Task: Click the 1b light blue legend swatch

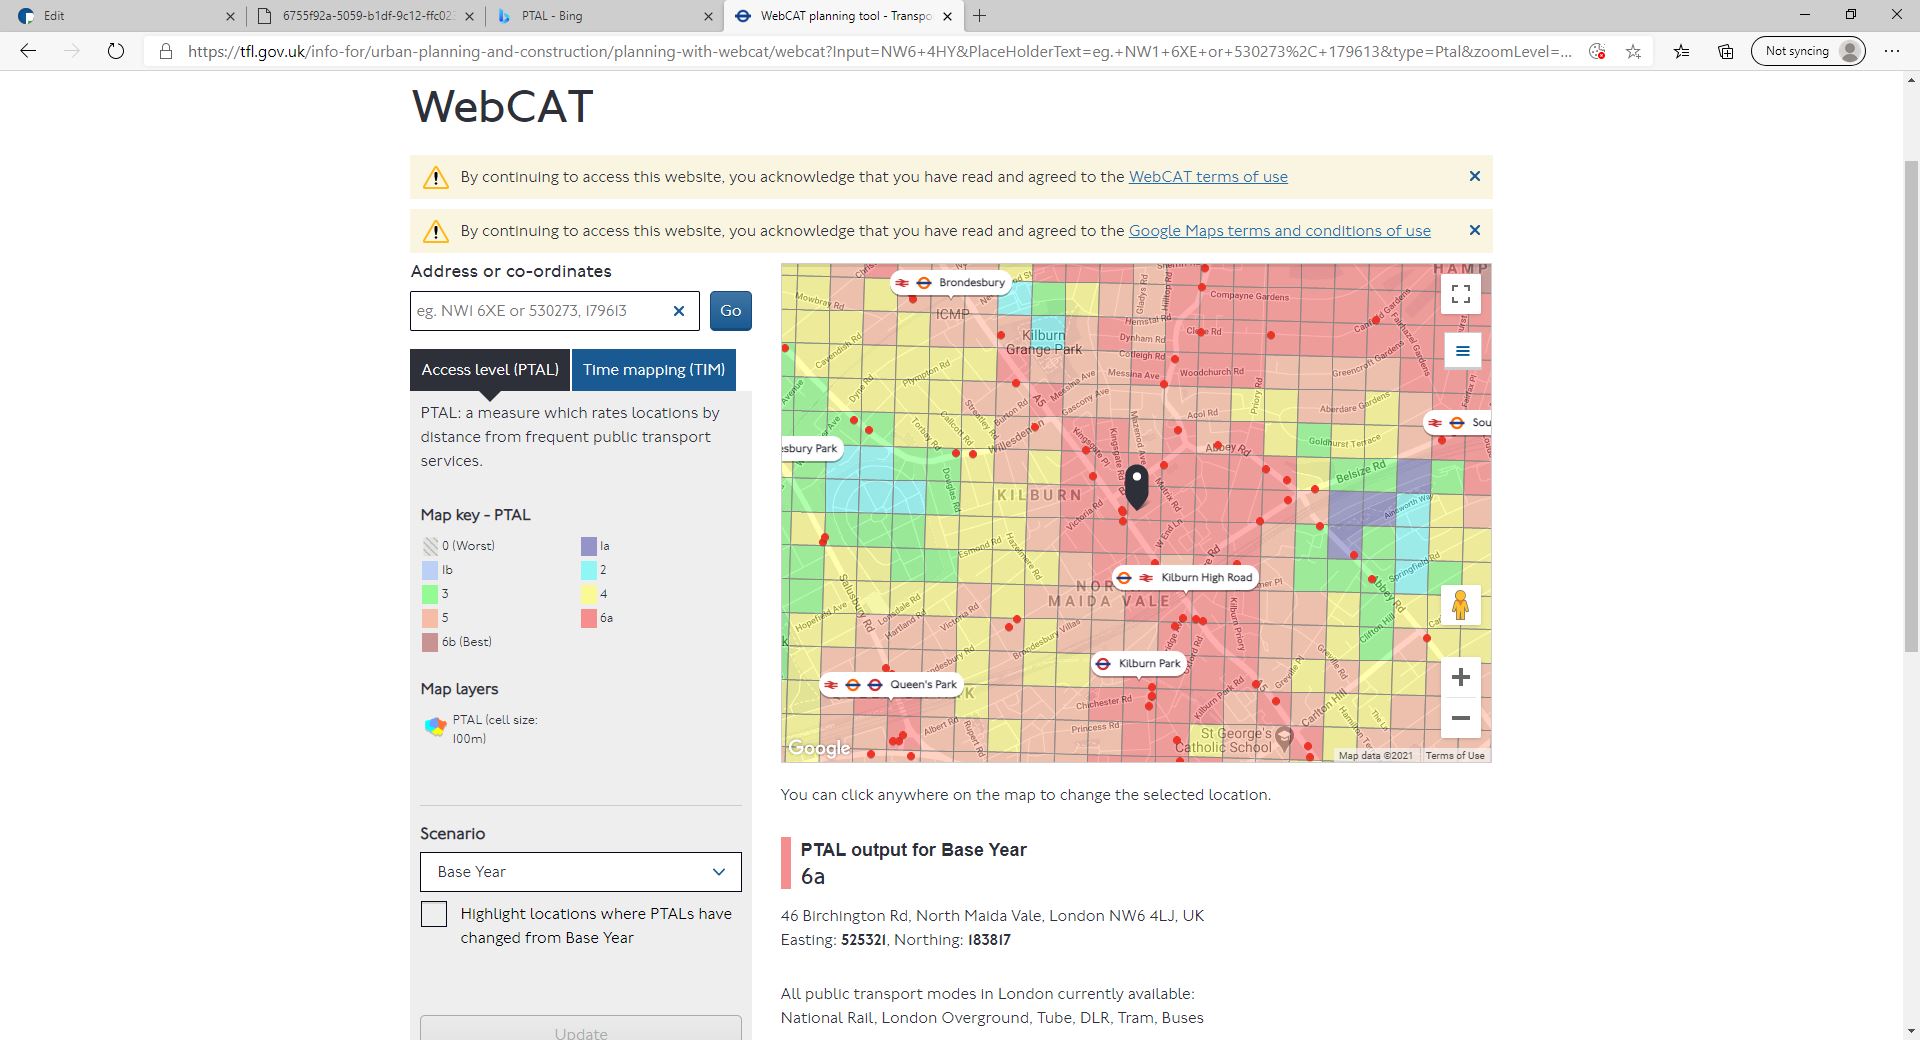Action: (x=430, y=570)
